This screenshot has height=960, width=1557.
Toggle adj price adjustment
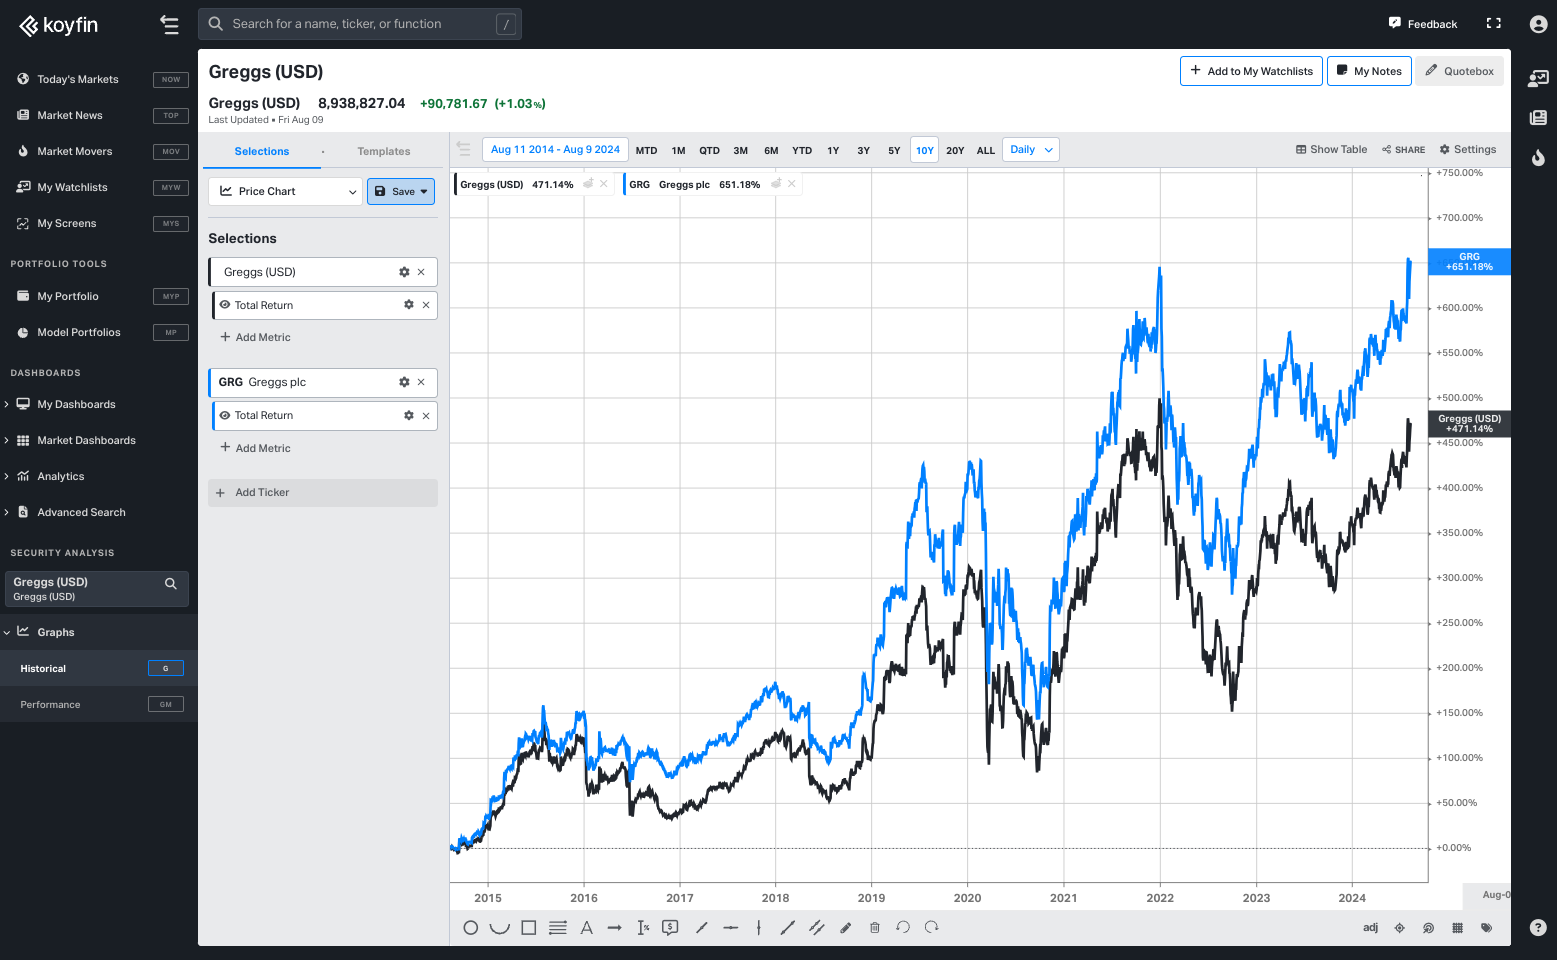coord(1371,928)
